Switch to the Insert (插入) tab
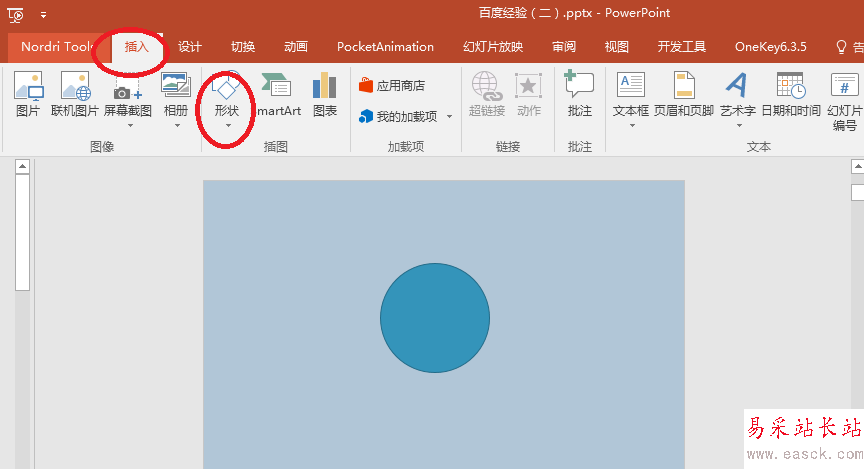Image resolution: width=864 pixels, height=469 pixels. pyautogui.click(x=136, y=47)
